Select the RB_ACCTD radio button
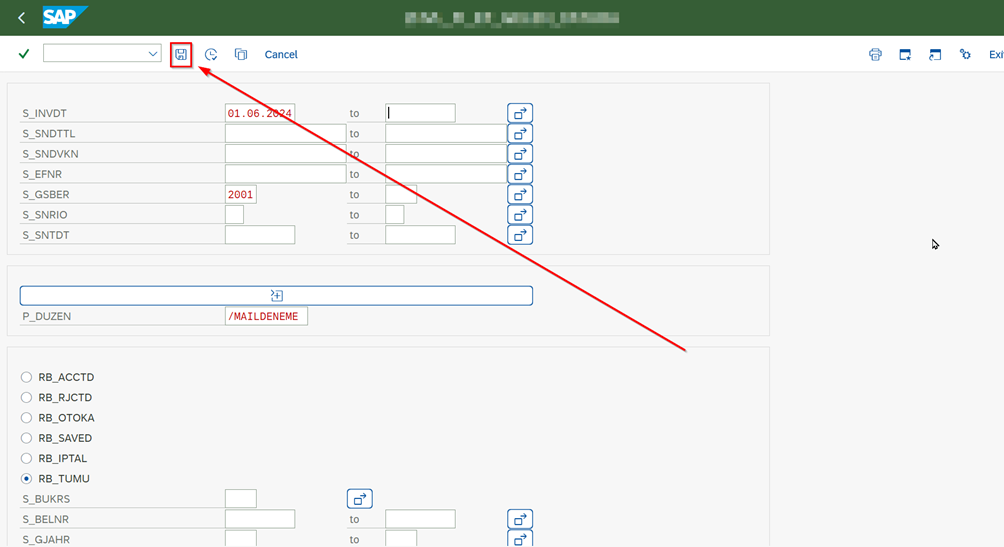Viewport: 1004px width, 547px height. (x=27, y=377)
